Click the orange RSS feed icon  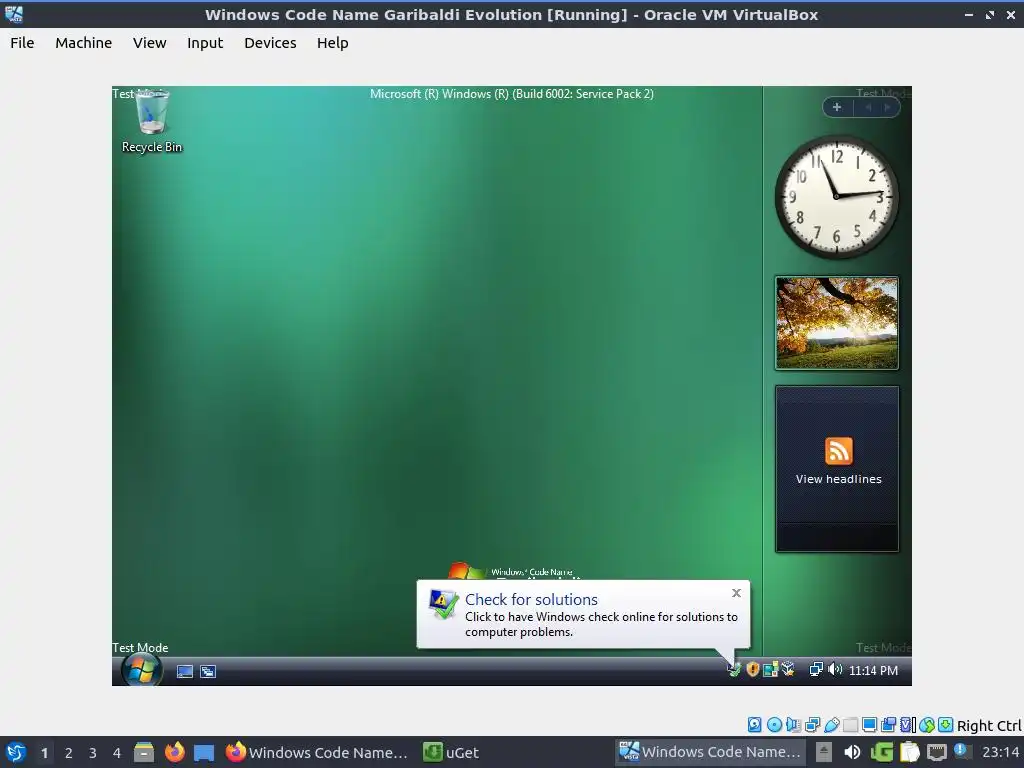point(839,451)
